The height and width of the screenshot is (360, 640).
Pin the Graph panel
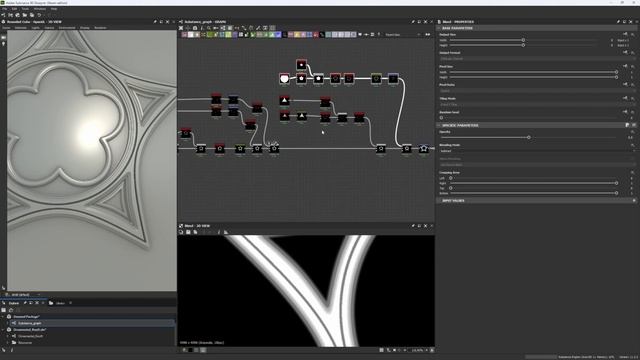(x=413, y=22)
